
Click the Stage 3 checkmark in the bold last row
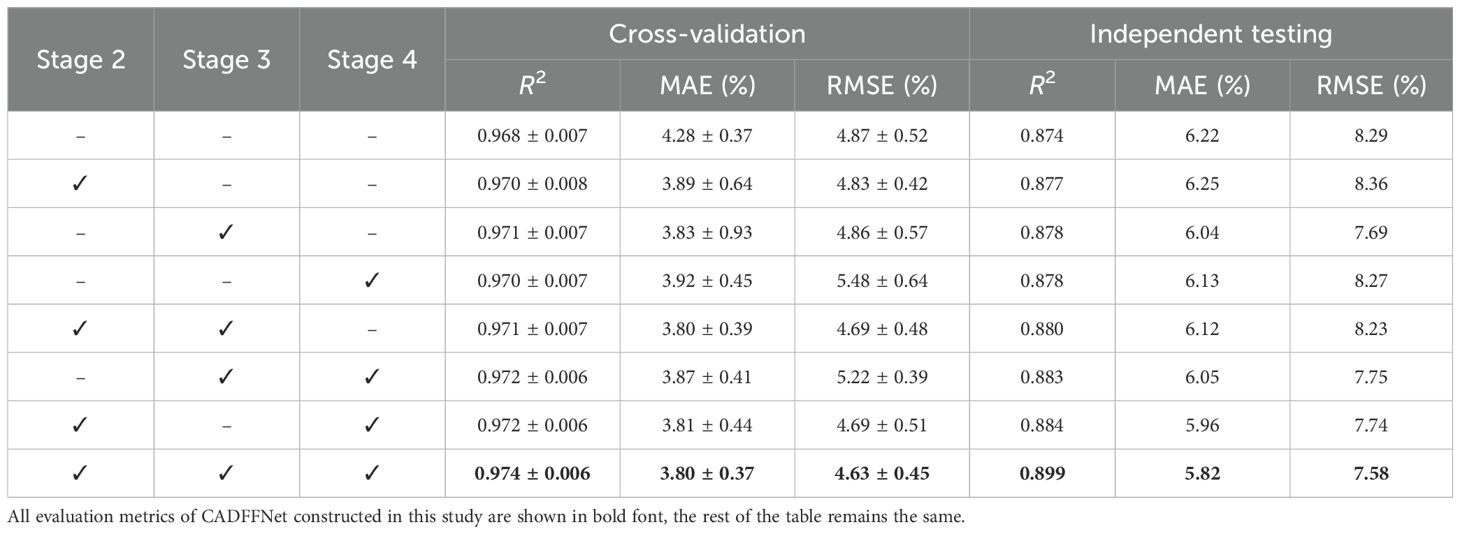227,473
